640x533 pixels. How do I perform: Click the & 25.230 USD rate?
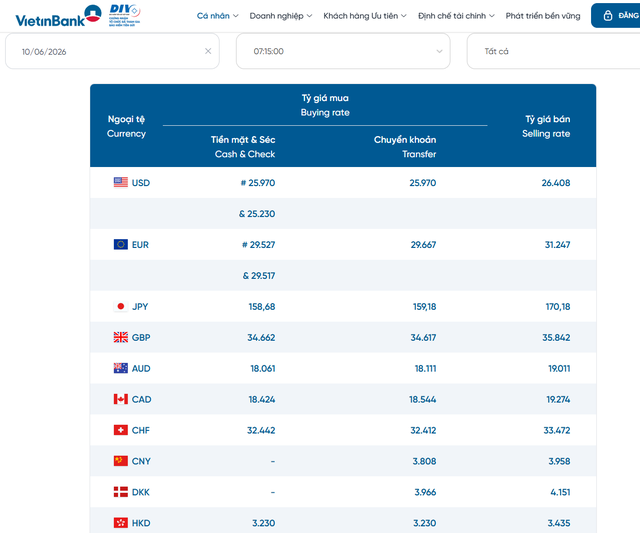pyautogui.click(x=257, y=214)
